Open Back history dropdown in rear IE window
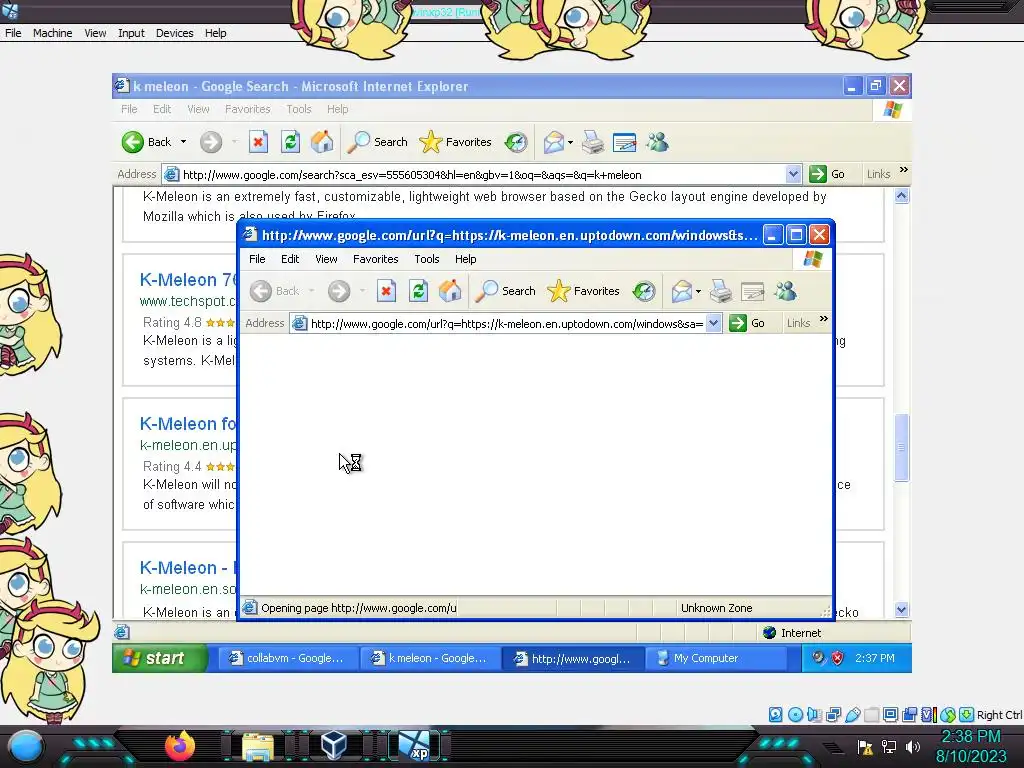The image size is (1024, 768). [184, 142]
